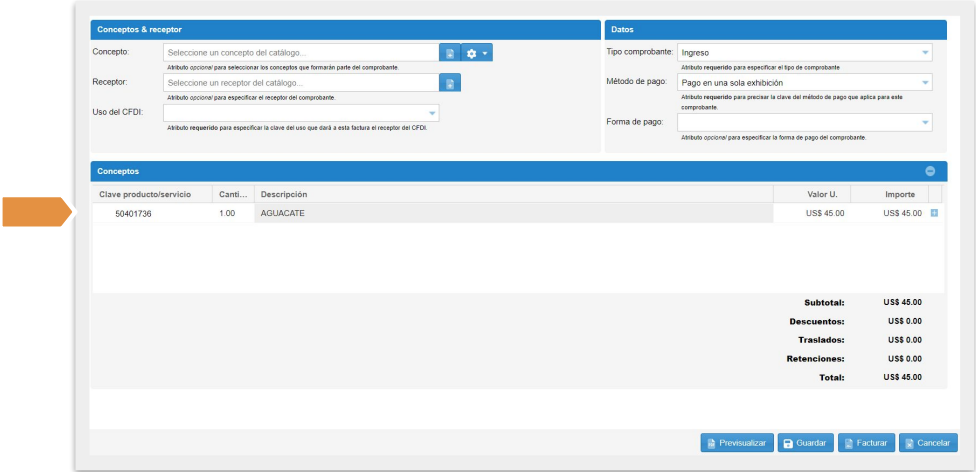
Task: Click the Previsualizar button
Action: [x=736, y=443]
